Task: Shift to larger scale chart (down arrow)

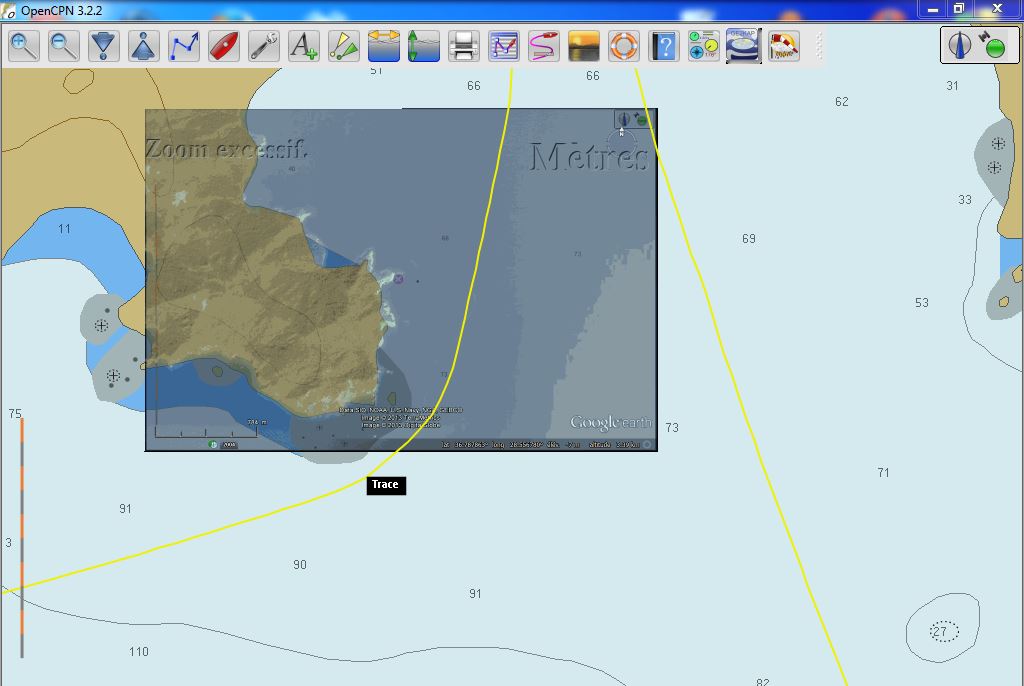Action: pos(103,46)
